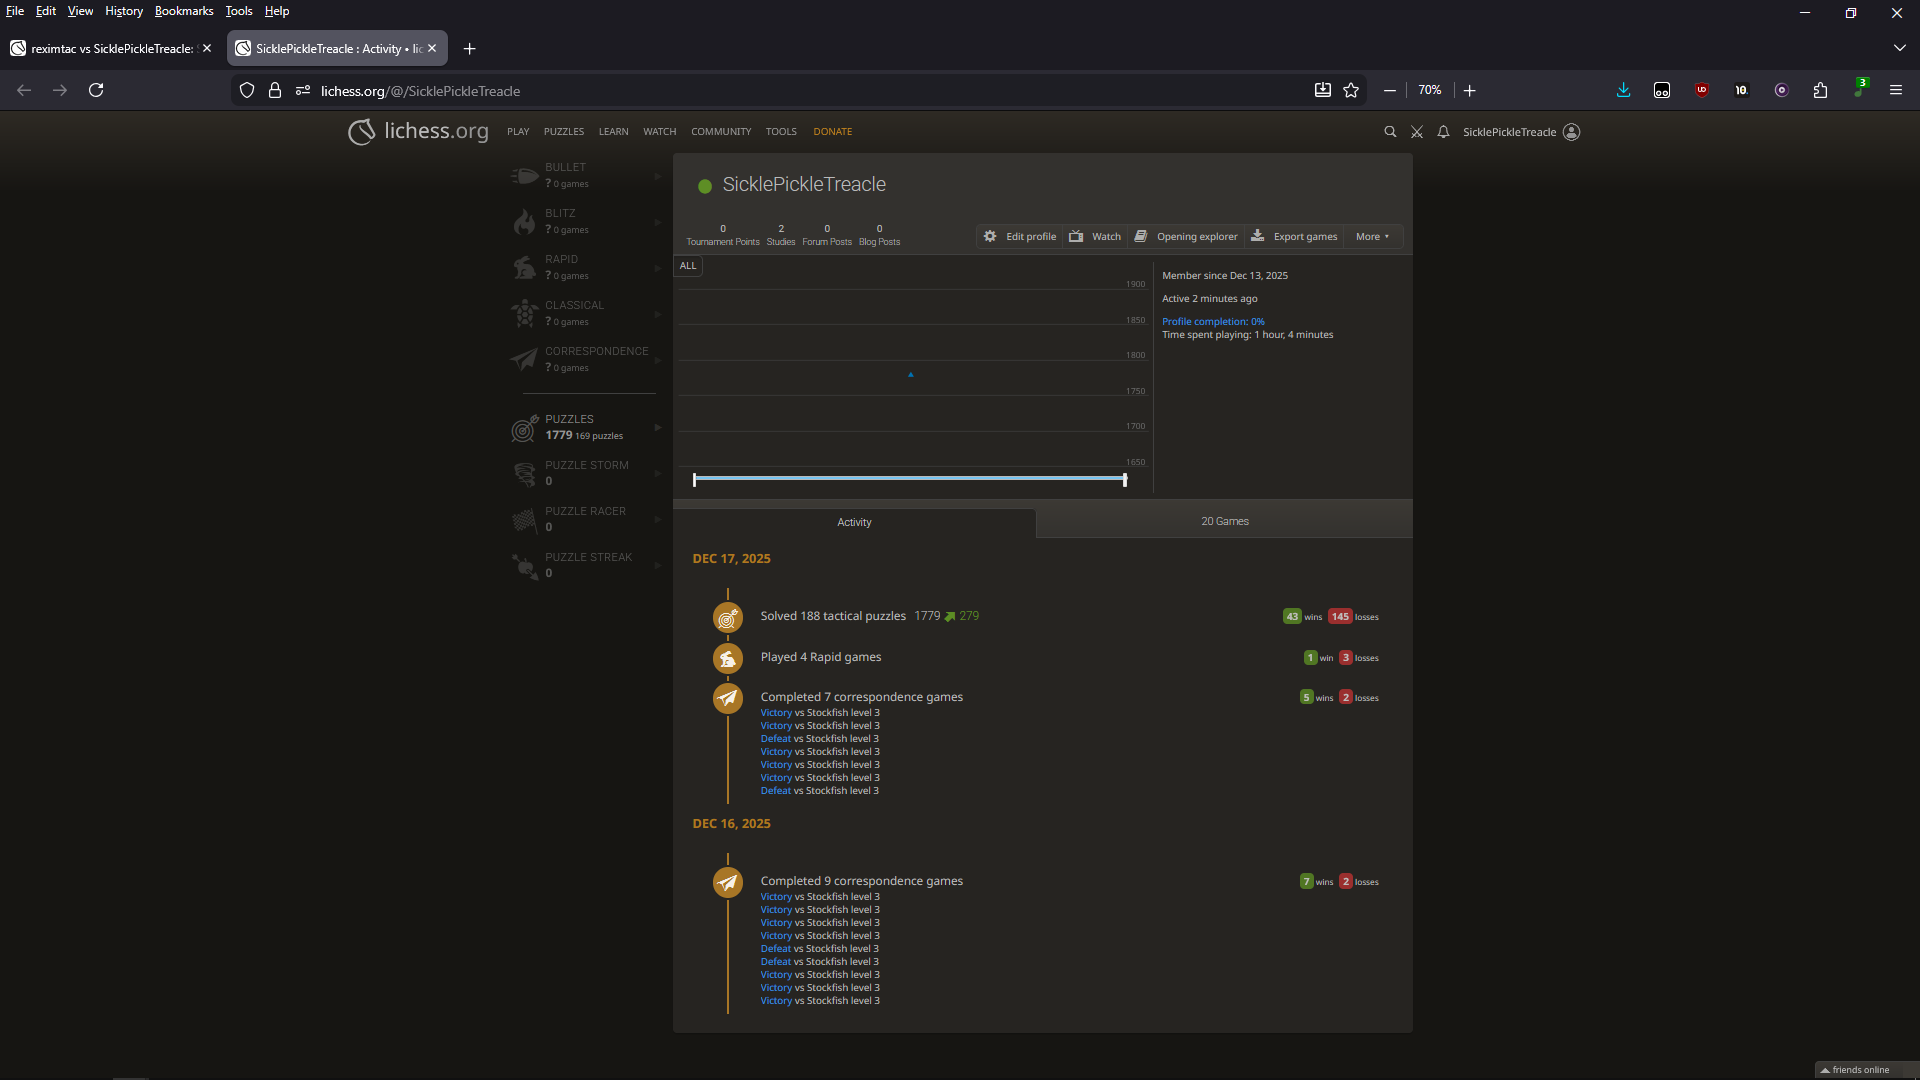Bookmark page with star icon
This screenshot has width=1920, height=1080.
[1351, 90]
